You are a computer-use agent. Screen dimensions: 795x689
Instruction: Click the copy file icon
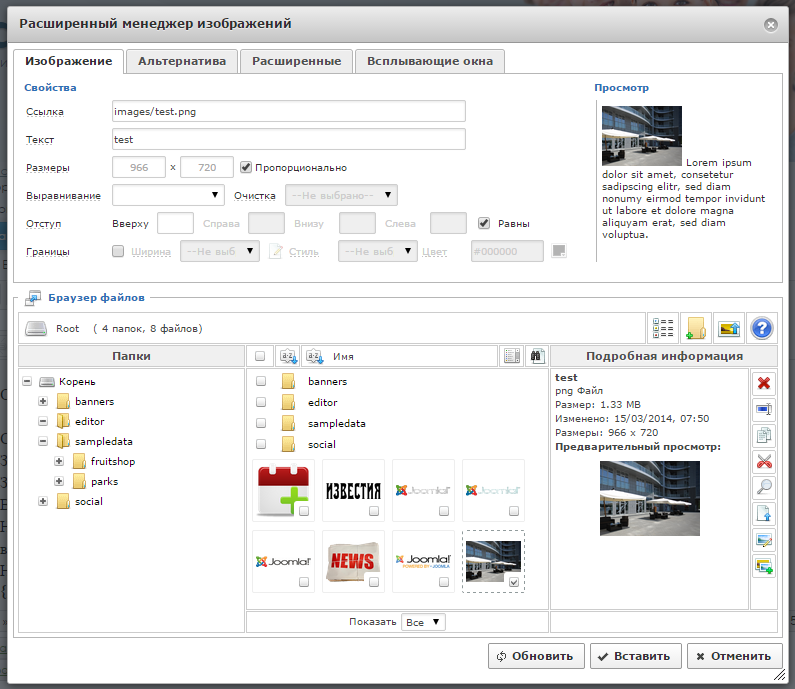coord(764,435)
